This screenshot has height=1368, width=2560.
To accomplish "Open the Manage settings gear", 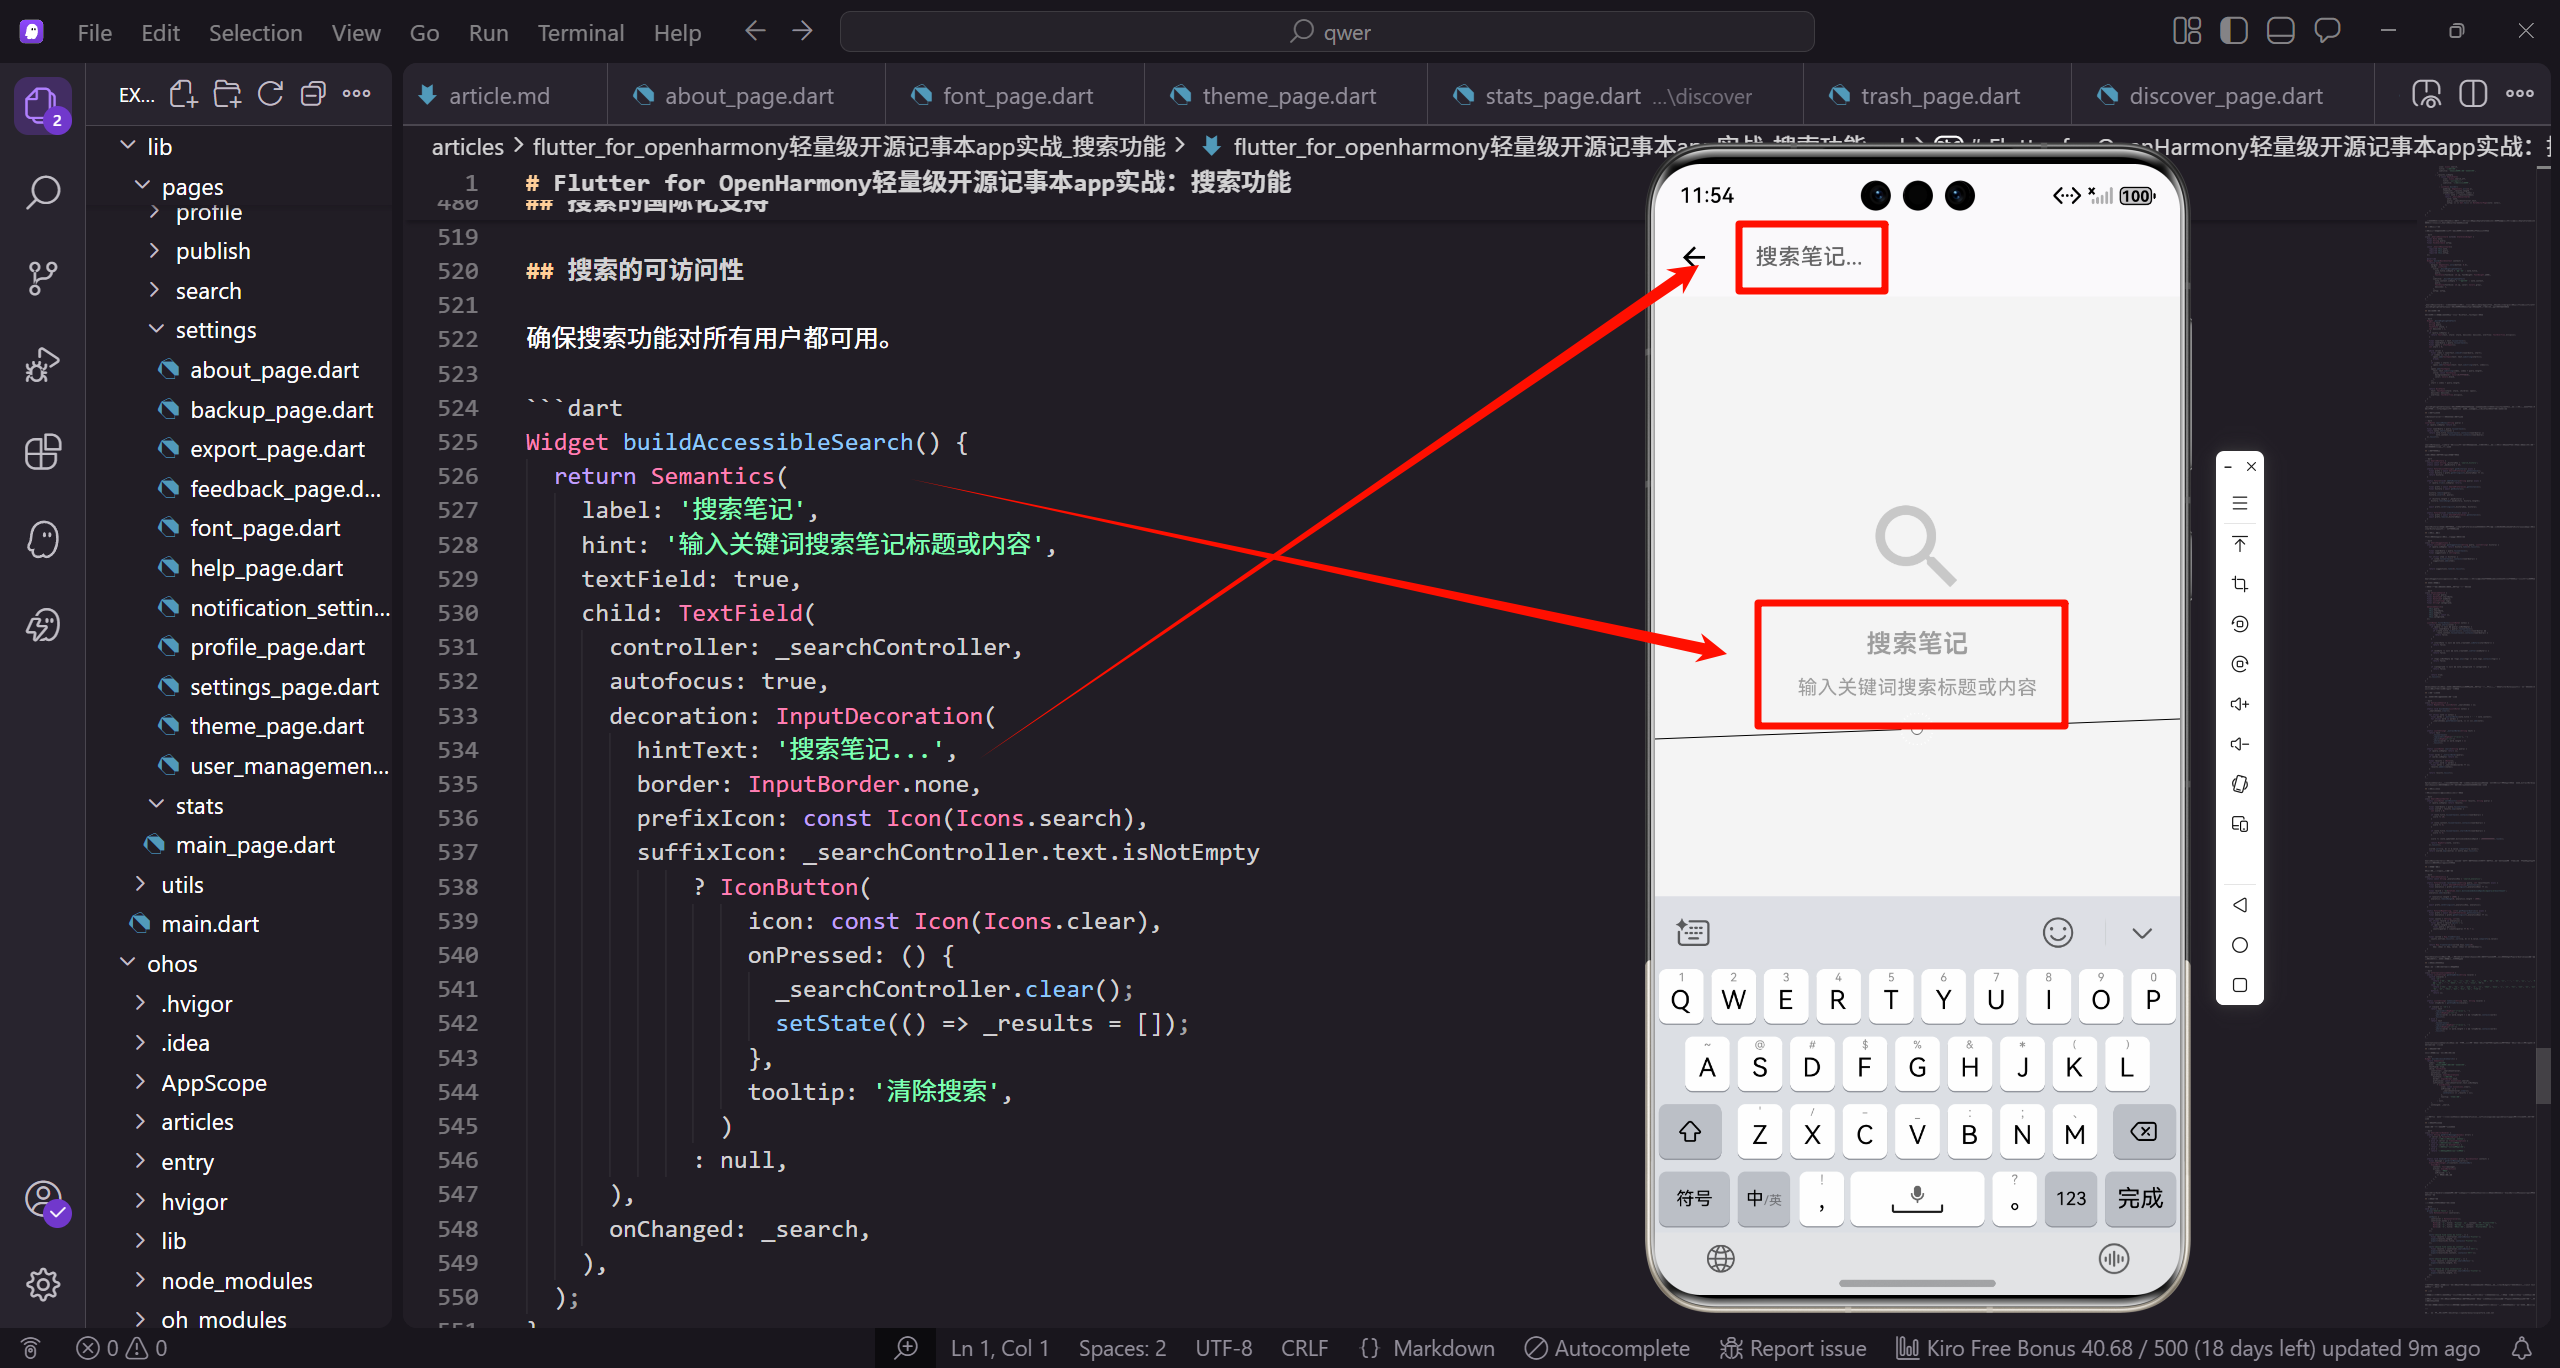I will 42,1284.
